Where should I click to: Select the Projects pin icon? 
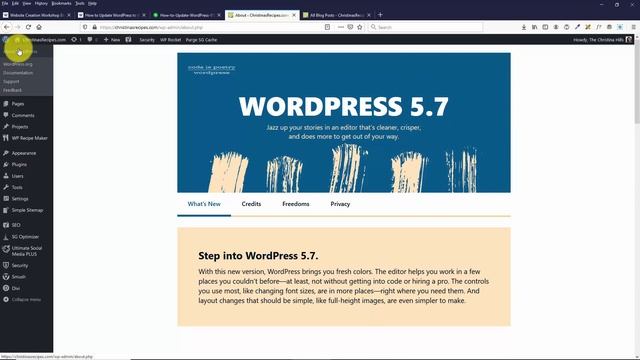[6, 127]
